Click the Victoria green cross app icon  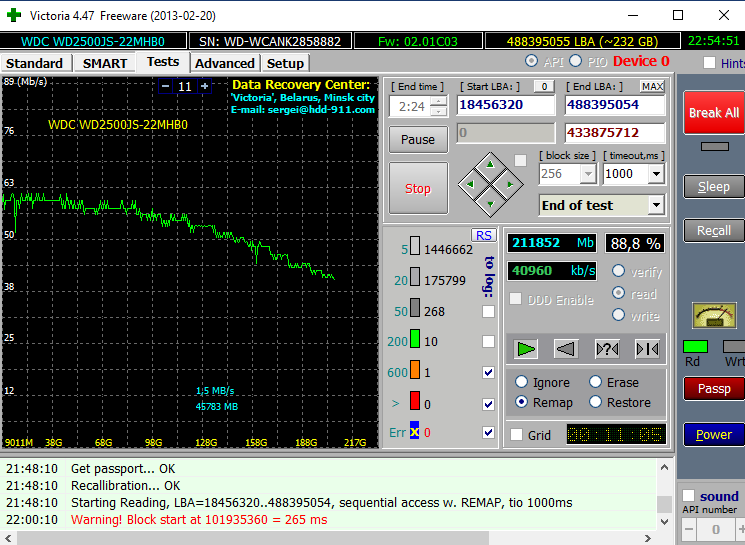coord(14,15)
